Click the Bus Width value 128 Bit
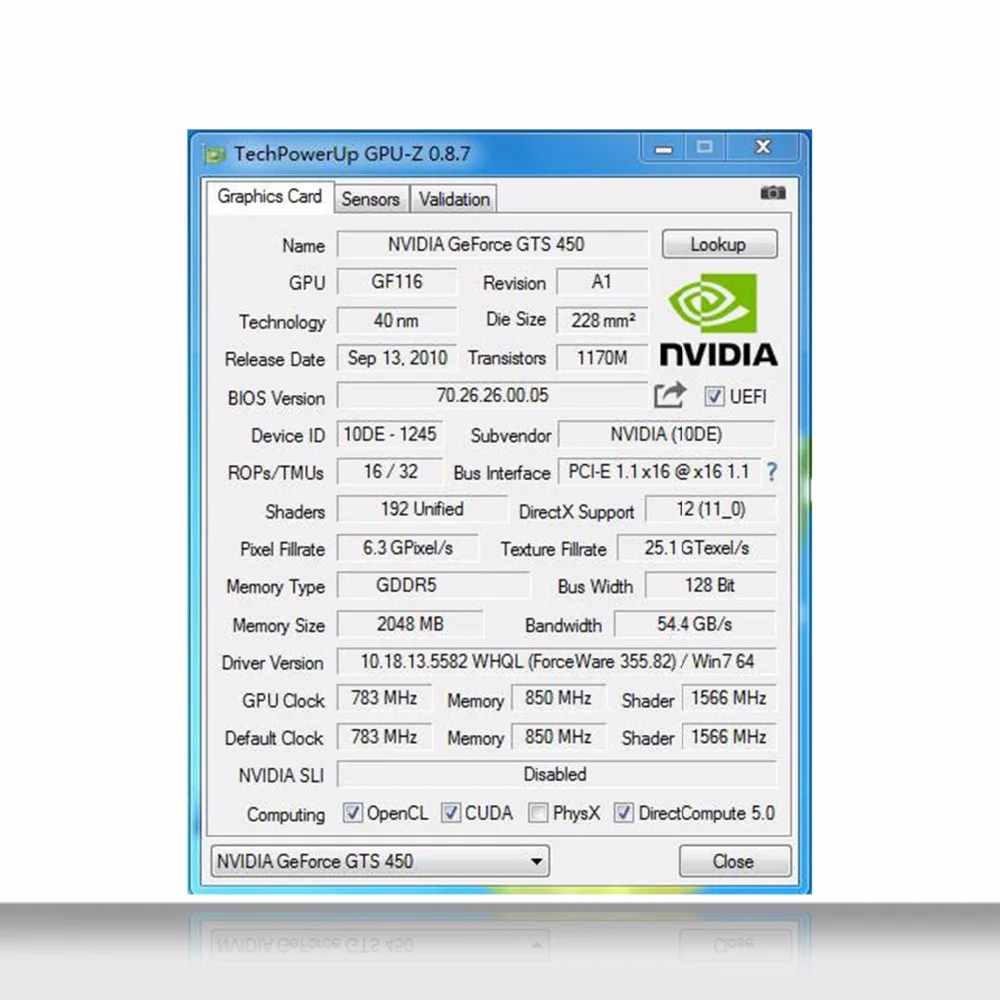 pos(711,585)
